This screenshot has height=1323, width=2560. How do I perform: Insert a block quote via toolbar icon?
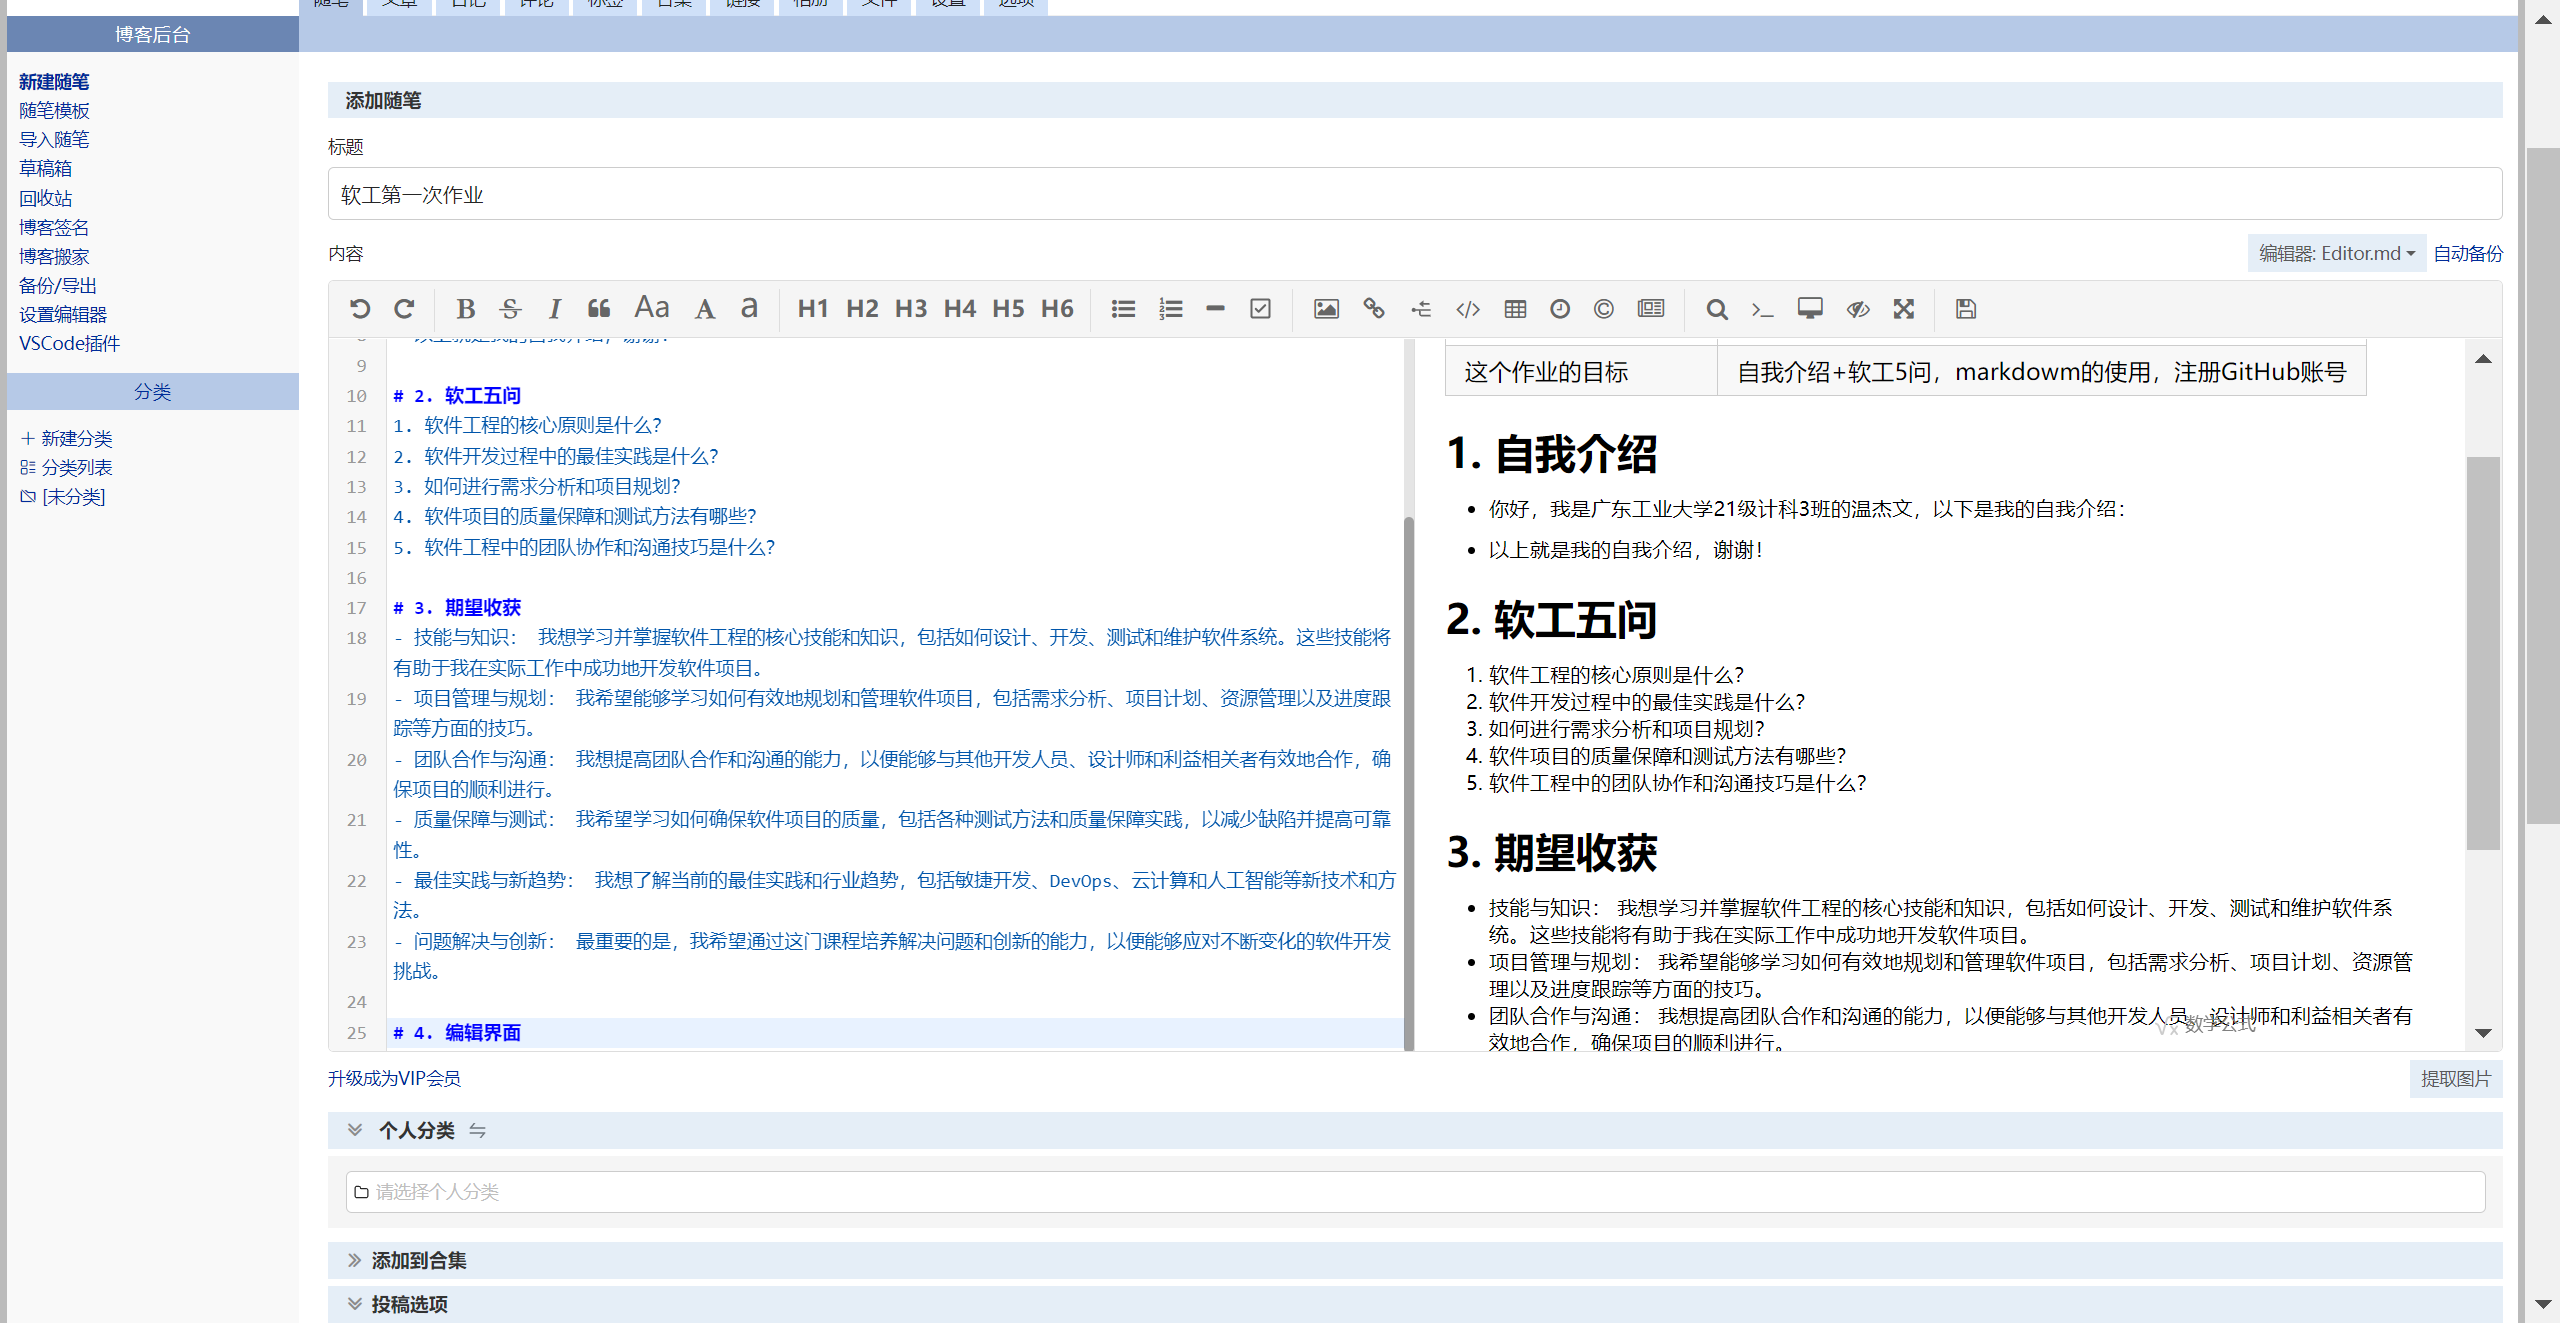pos(599,309)
